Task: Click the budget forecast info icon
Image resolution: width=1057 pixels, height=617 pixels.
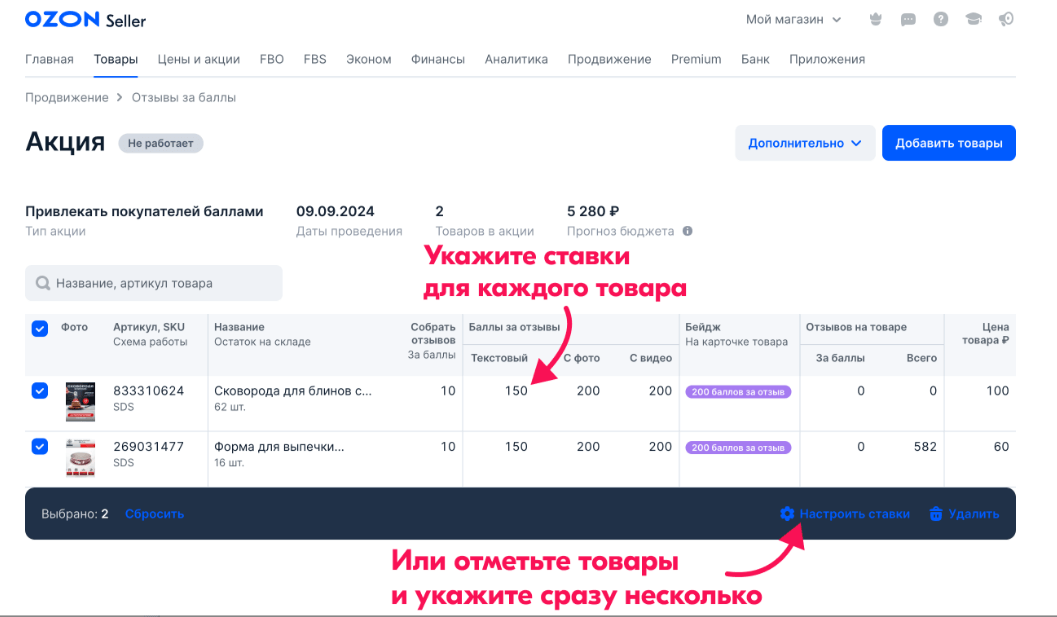Action: 687,231
